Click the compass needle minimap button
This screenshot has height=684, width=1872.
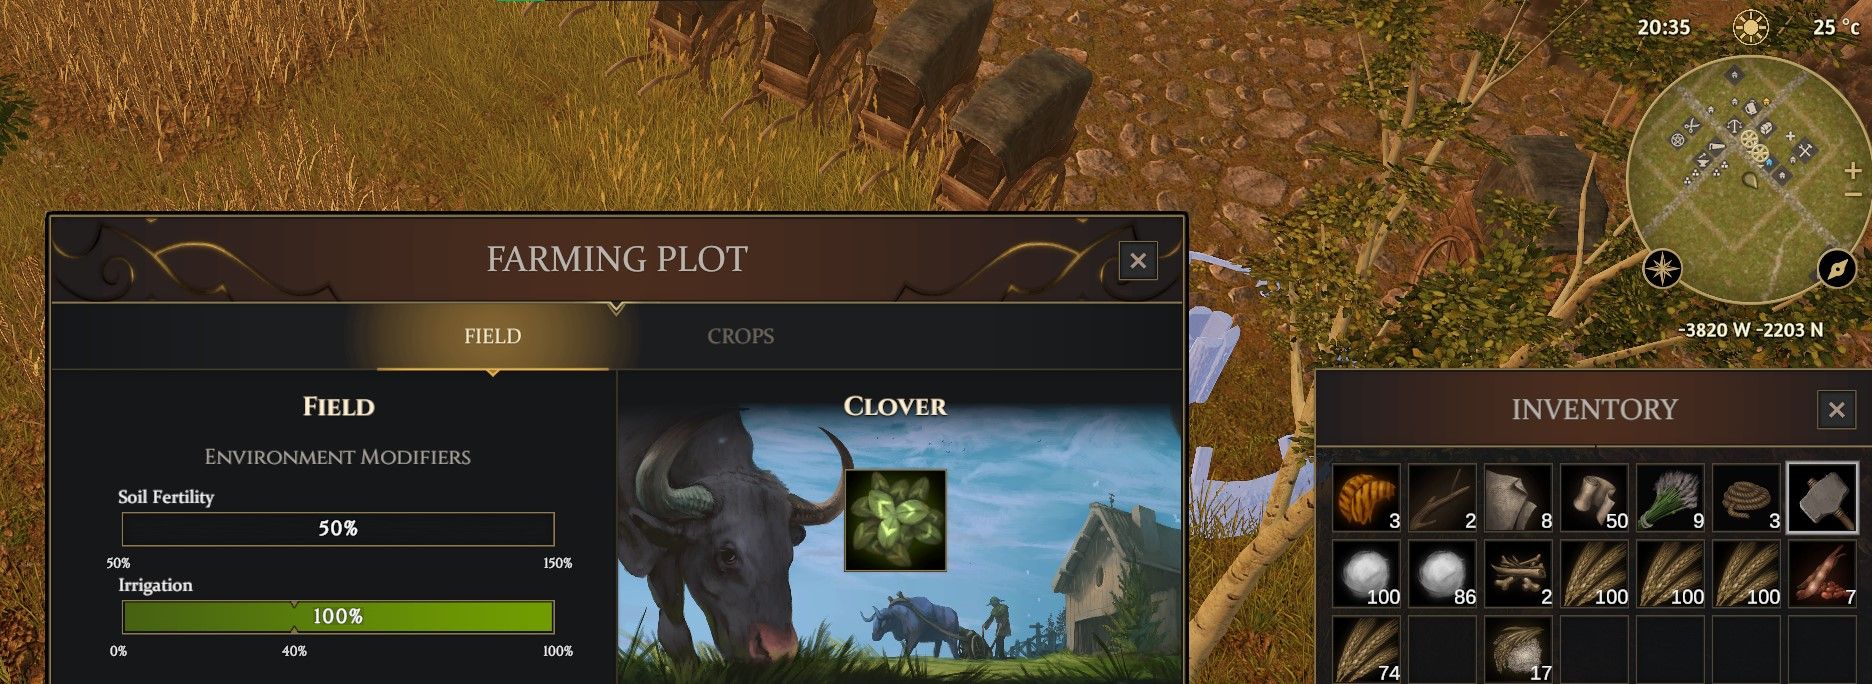[x=1836, y=268]
